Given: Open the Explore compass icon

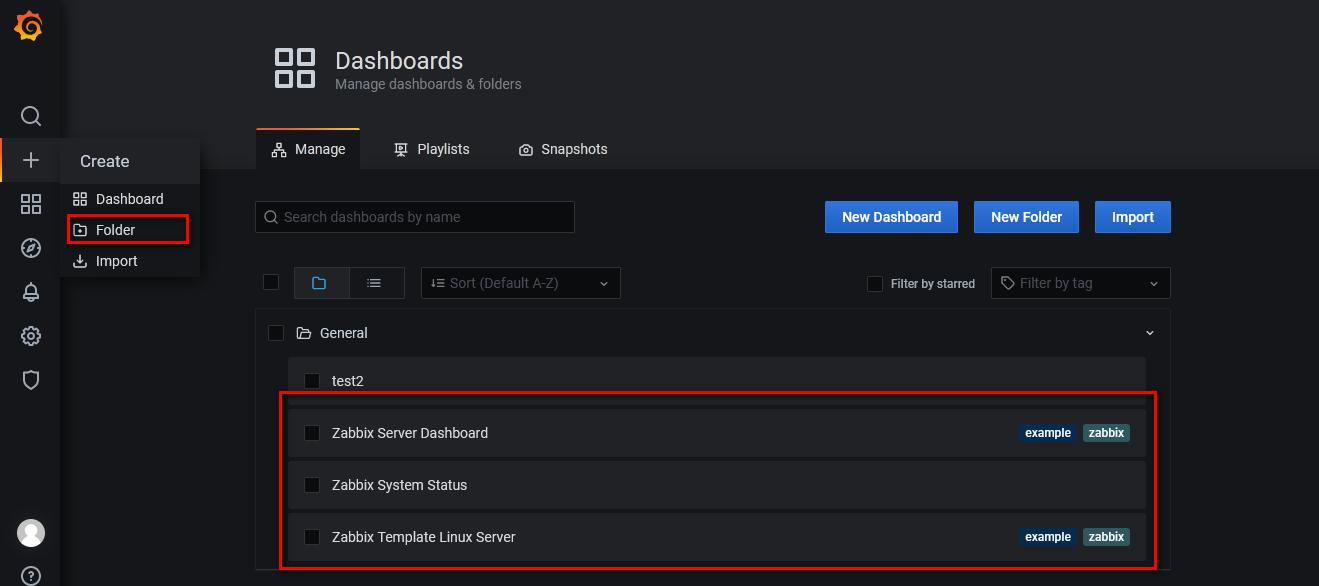Looking at the screenshot, I should pyautogui.click(x=31, y=248).
